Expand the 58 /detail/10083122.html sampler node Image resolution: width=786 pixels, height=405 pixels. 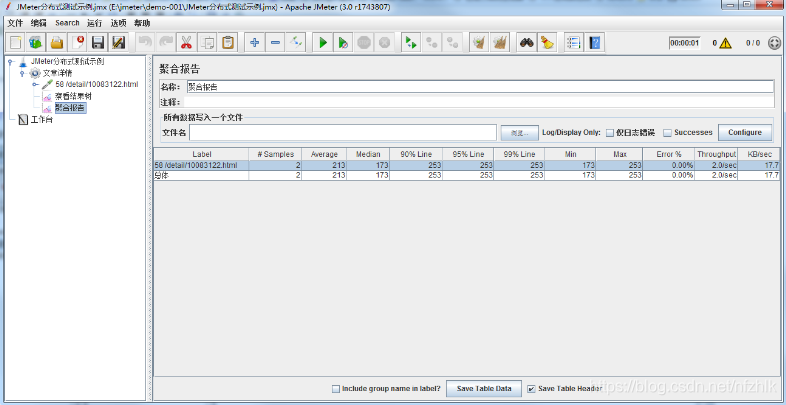click(x=35, y=85)
